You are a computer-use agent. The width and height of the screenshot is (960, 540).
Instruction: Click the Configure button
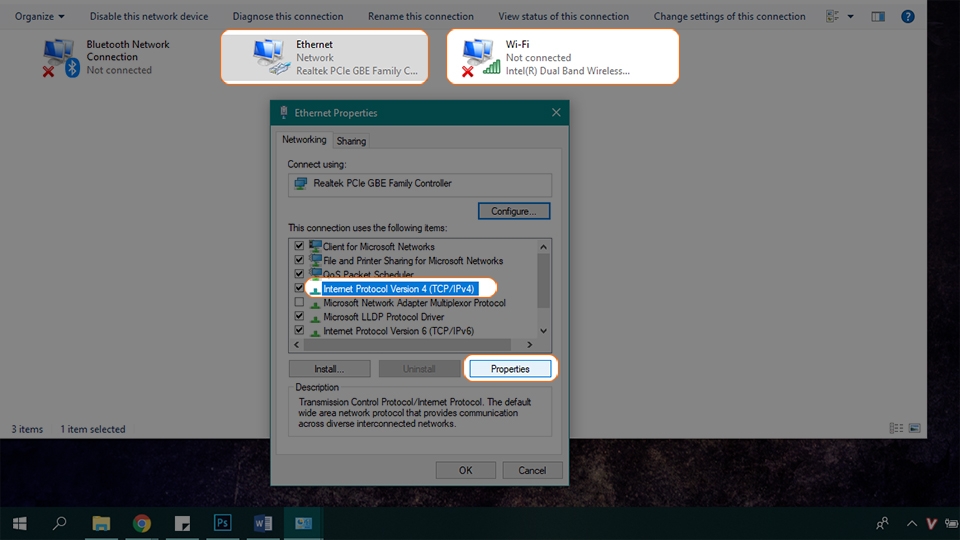[x=514, y=211]
